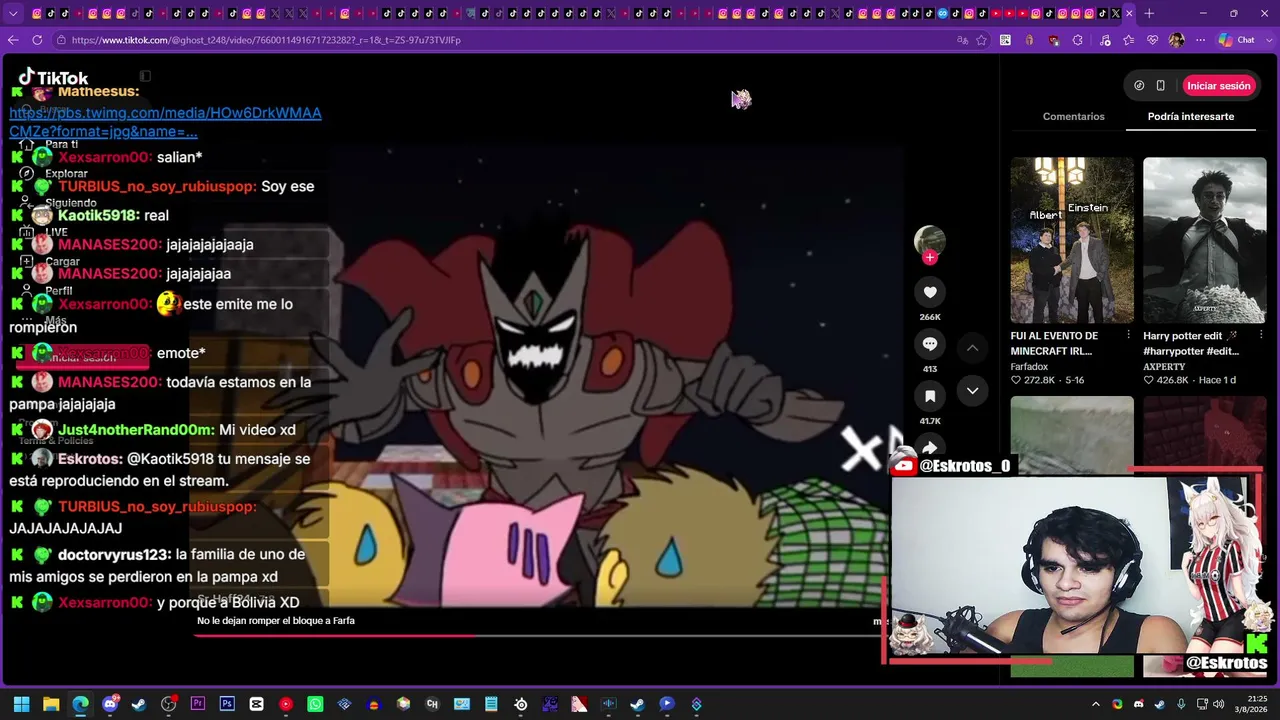Click the video progress bar
This screenshot has height=720, width=1280.
538,635
